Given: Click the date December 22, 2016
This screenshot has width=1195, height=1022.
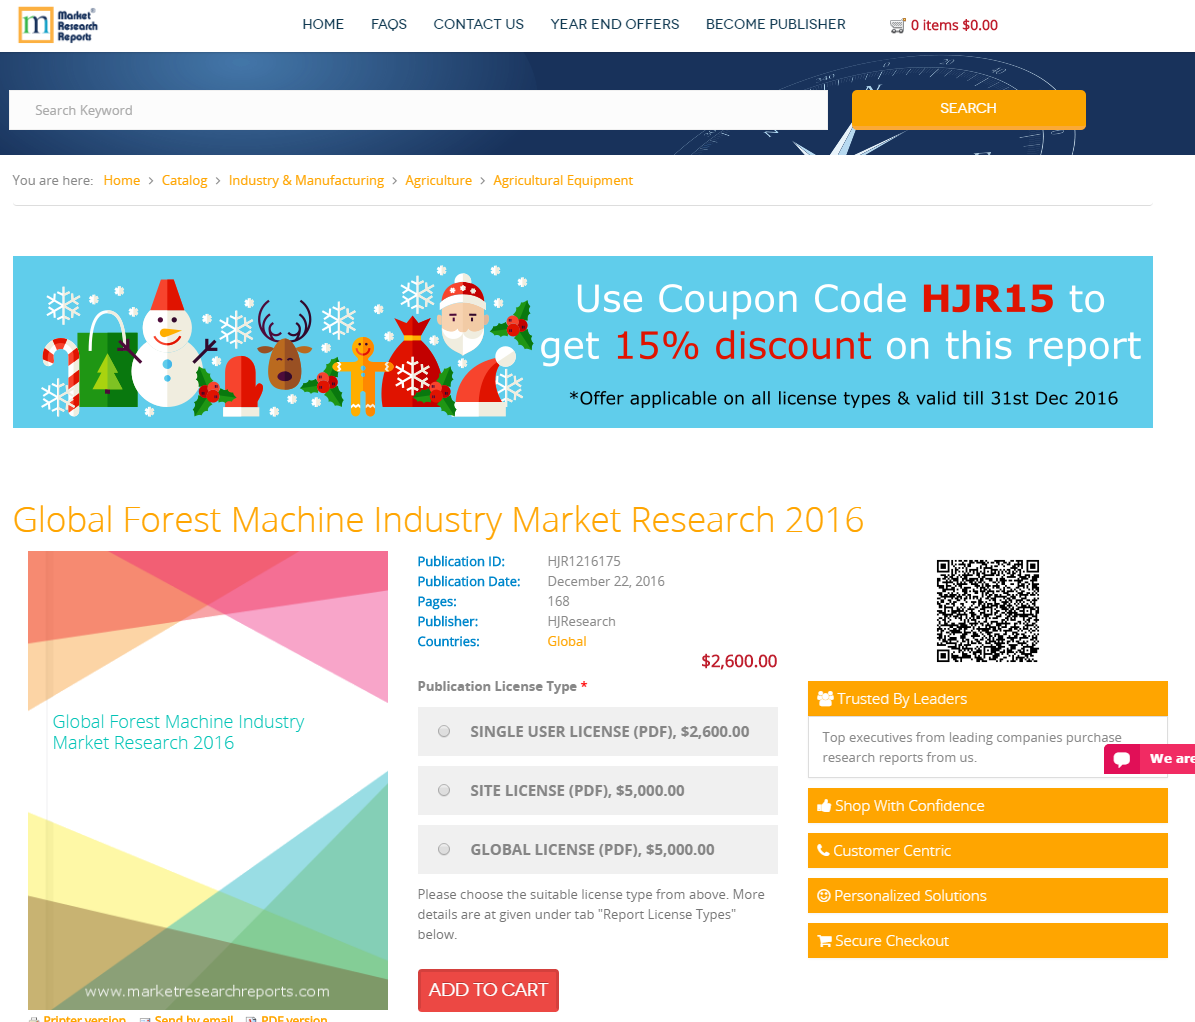Looking at the screenshot, I should point(606,581).
